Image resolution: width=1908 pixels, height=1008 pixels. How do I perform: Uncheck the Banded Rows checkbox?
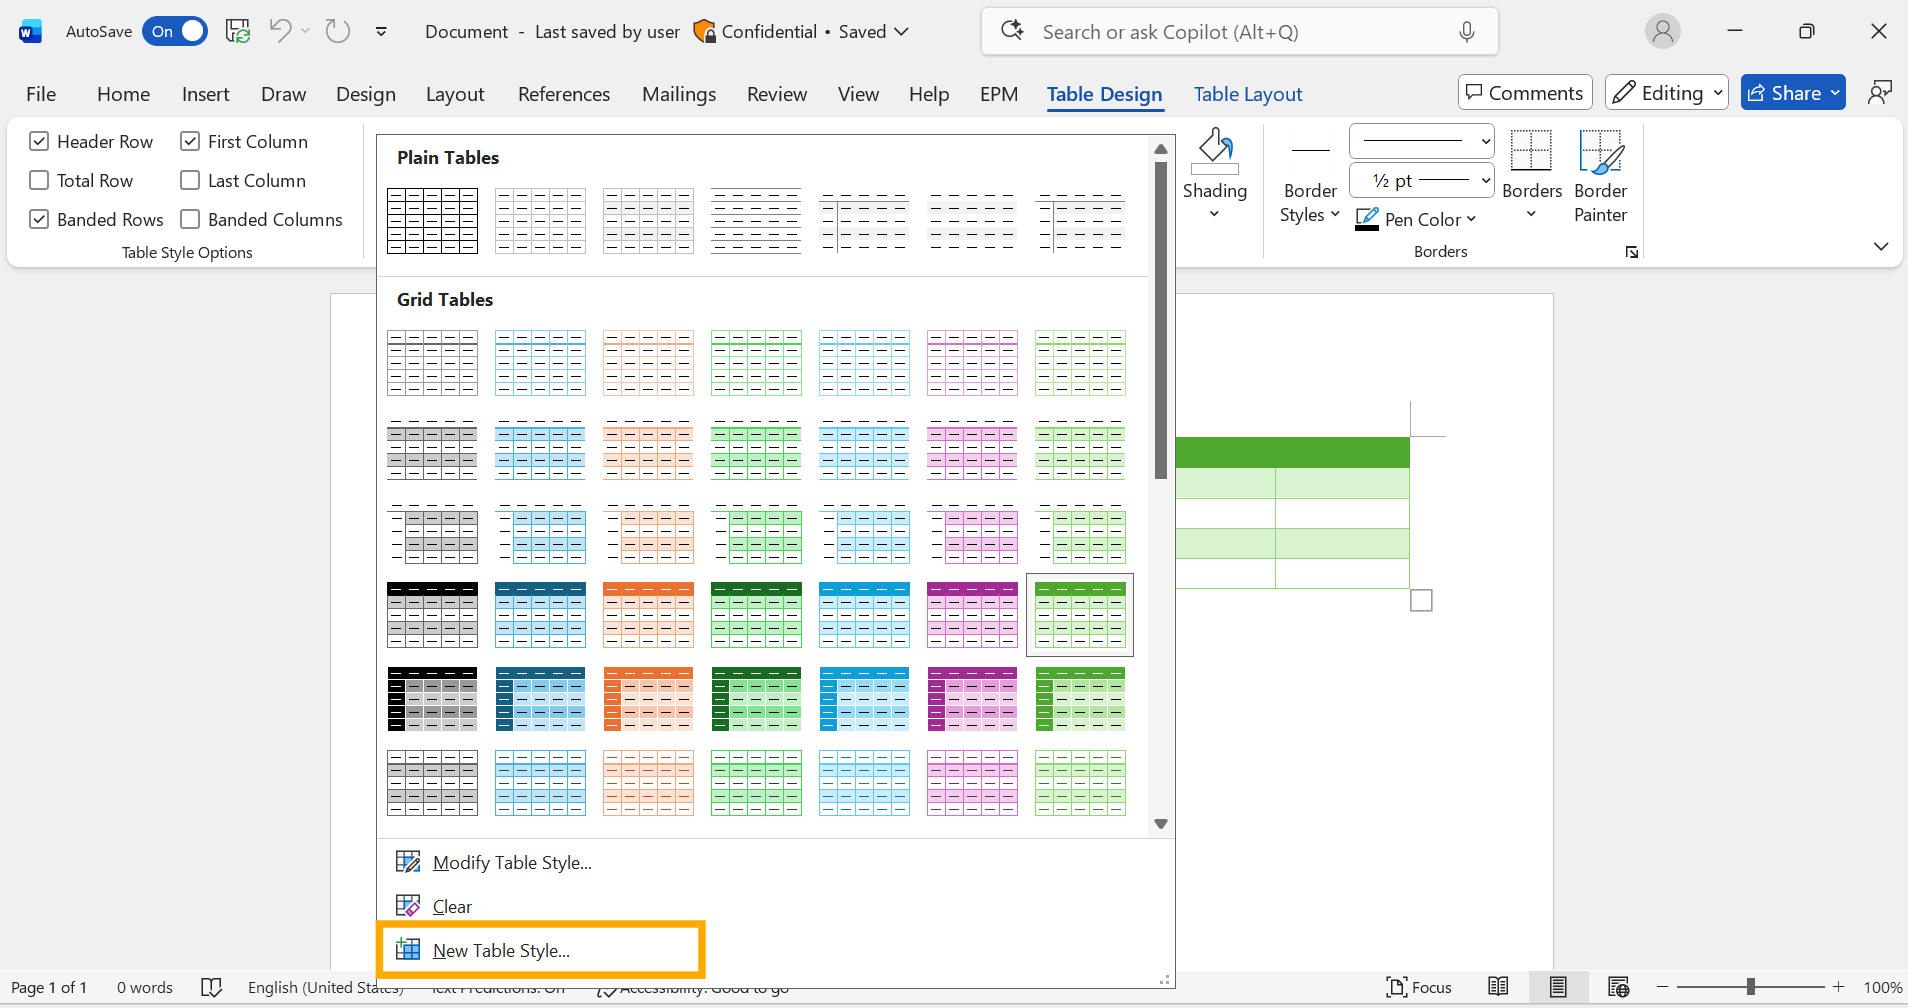[39, 219]
